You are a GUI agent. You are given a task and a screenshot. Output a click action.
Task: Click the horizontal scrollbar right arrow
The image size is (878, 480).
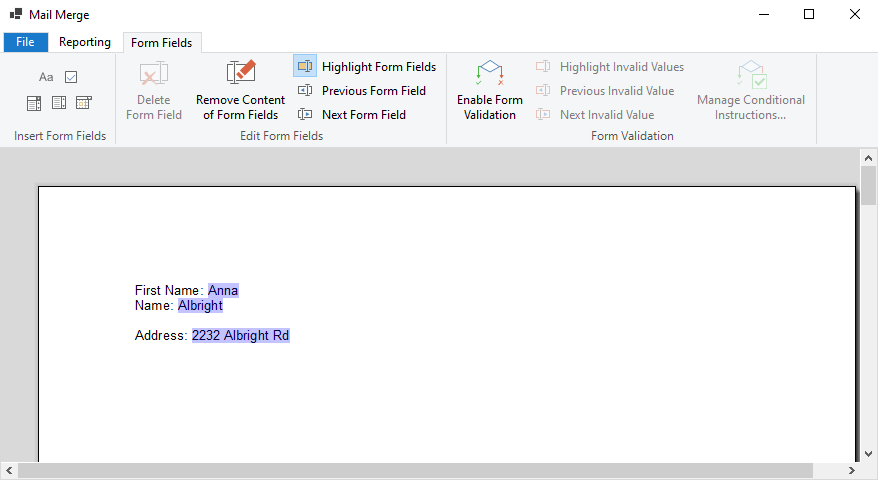click(852, 470)
